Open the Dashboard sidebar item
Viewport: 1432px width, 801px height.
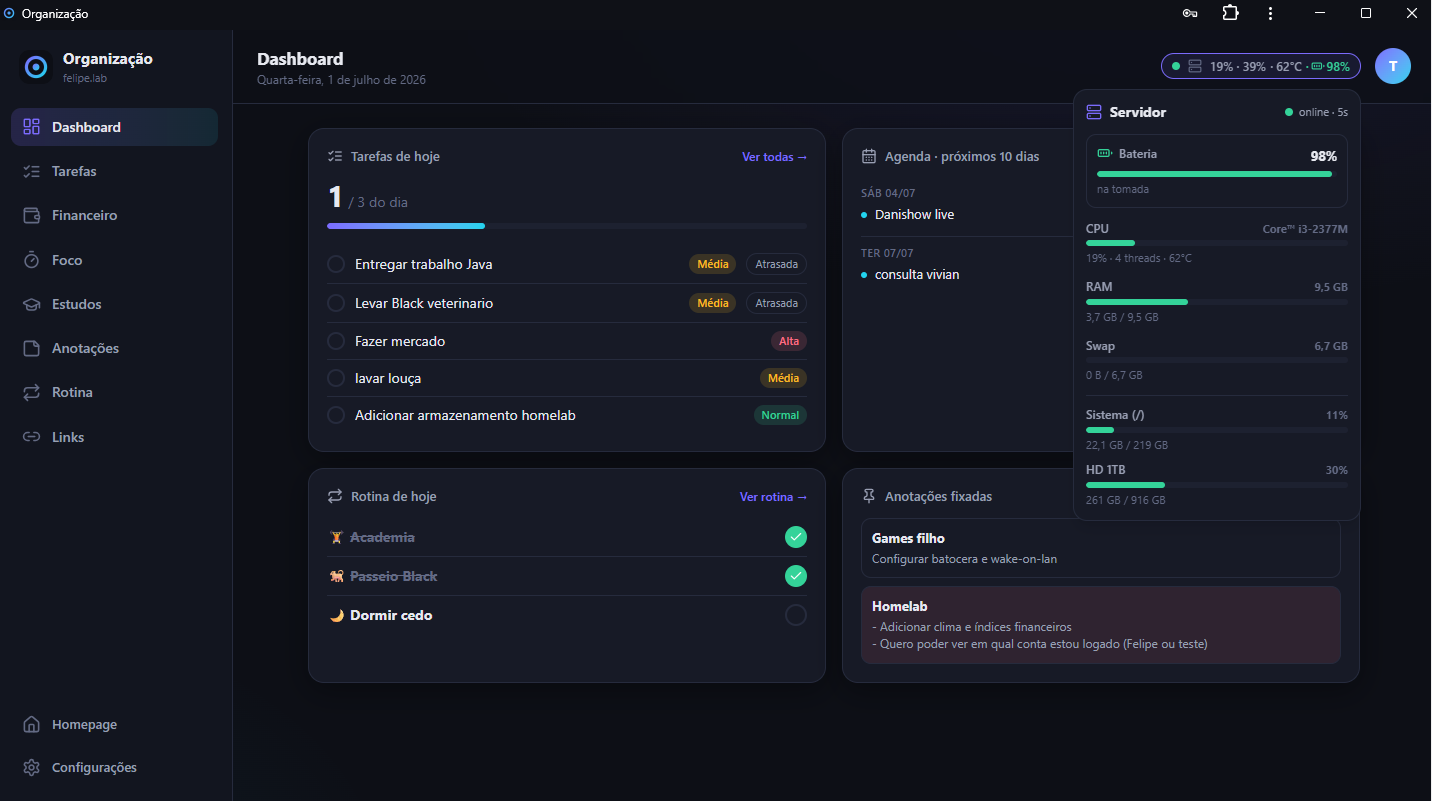114,127
